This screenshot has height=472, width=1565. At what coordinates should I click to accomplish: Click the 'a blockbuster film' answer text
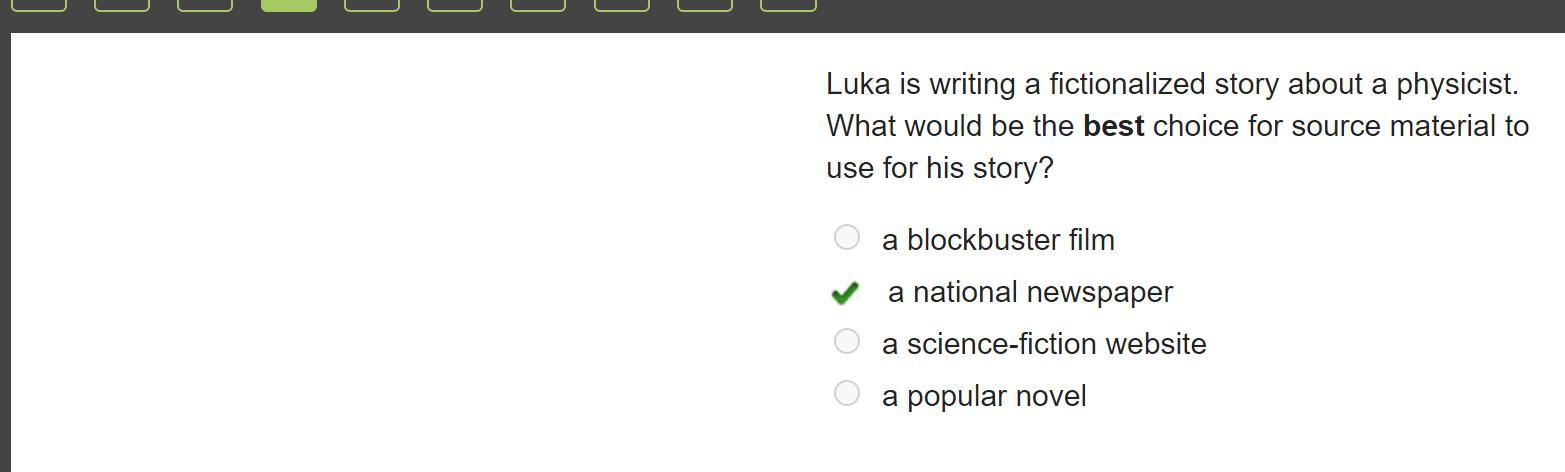pyautogui.click(x=998, y=240)
